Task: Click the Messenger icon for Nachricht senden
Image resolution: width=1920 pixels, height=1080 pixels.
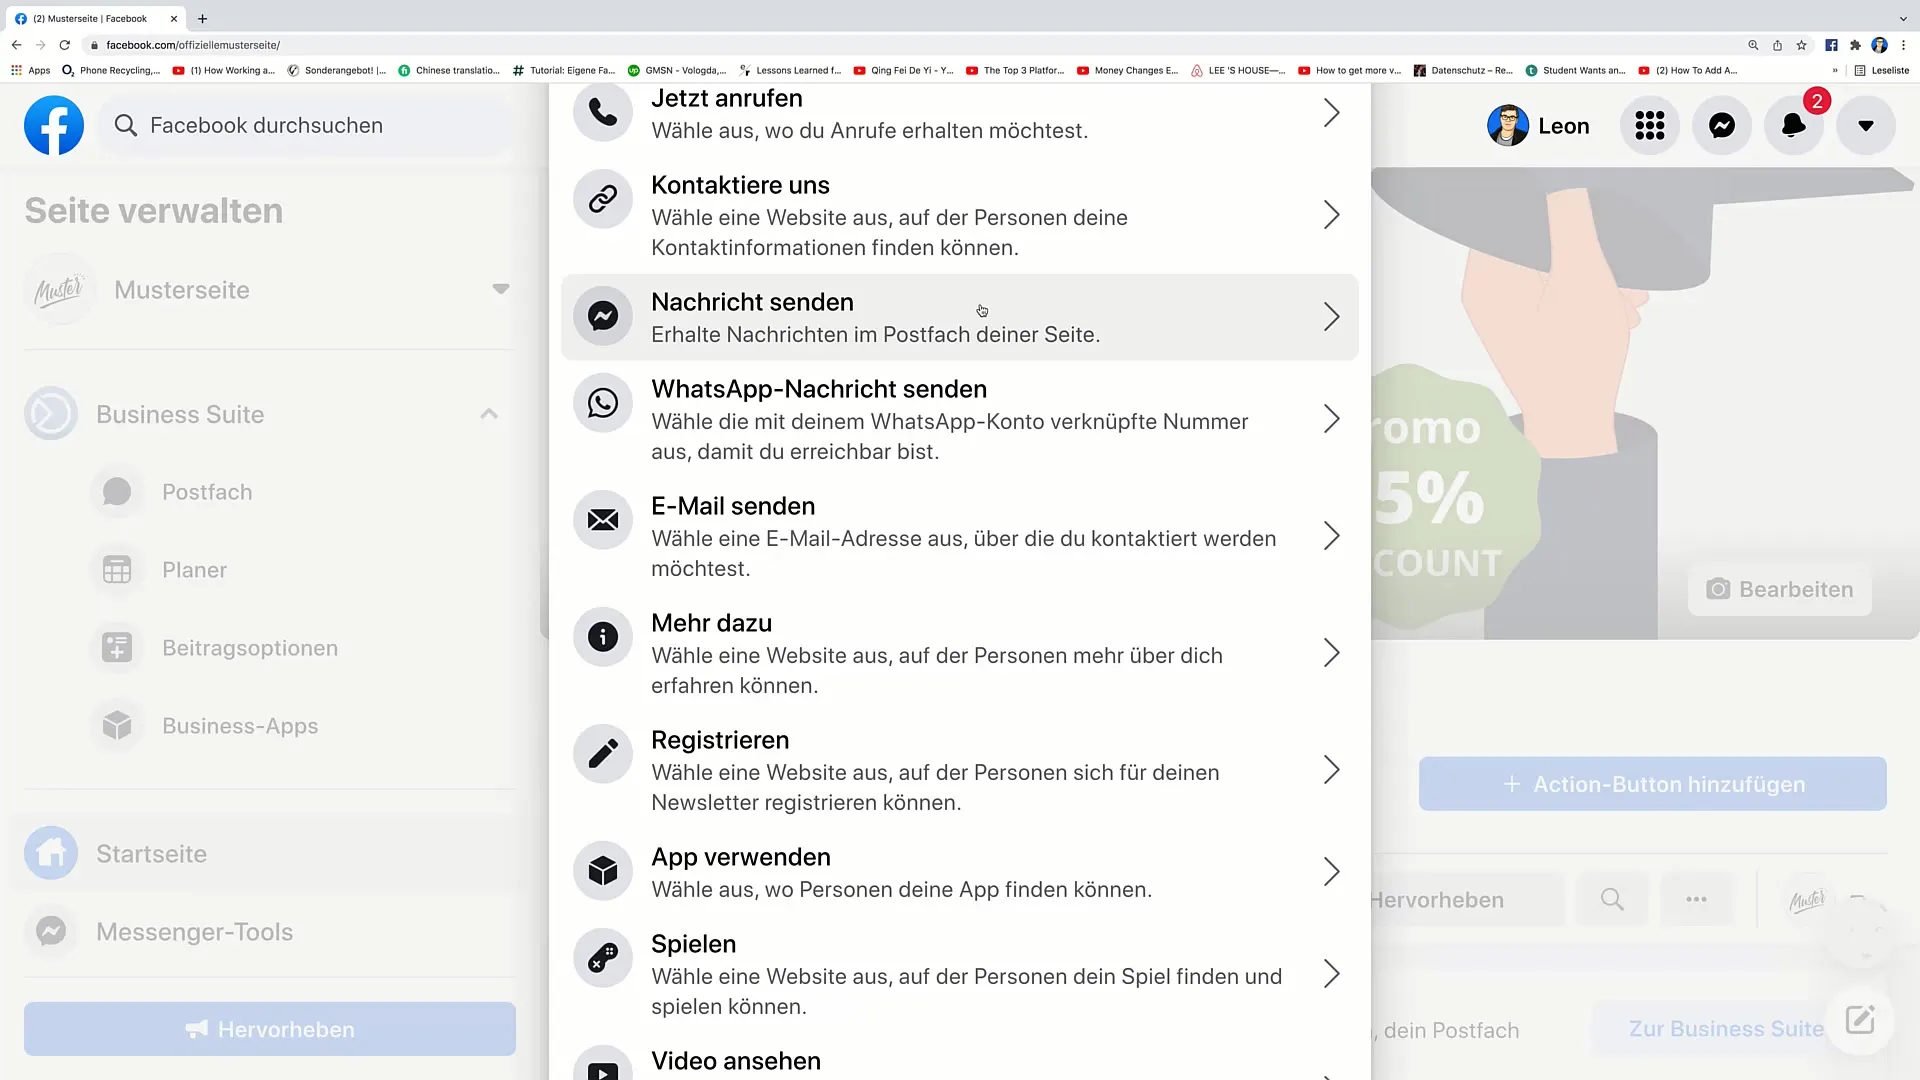Action: click(603, 316)
